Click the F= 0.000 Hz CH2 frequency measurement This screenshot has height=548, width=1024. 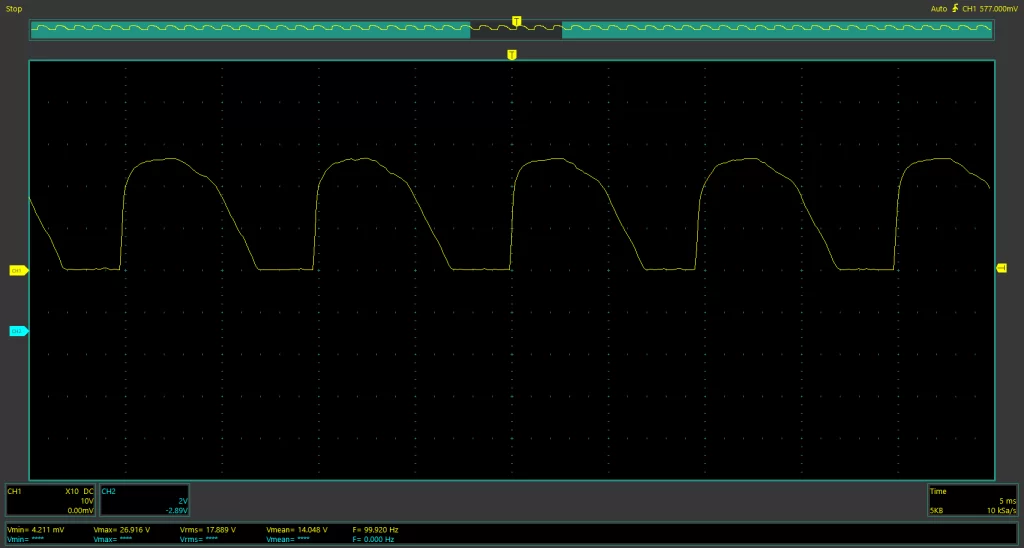(x=373, y=540)
